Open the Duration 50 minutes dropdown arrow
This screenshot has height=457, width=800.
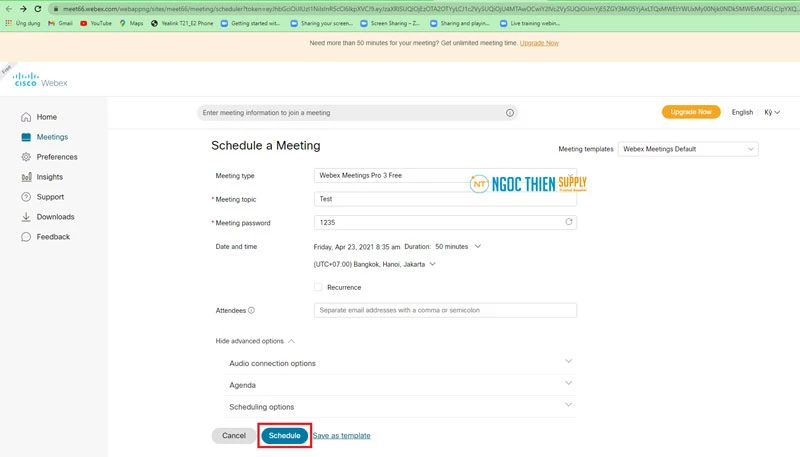[x=478, y=246]
